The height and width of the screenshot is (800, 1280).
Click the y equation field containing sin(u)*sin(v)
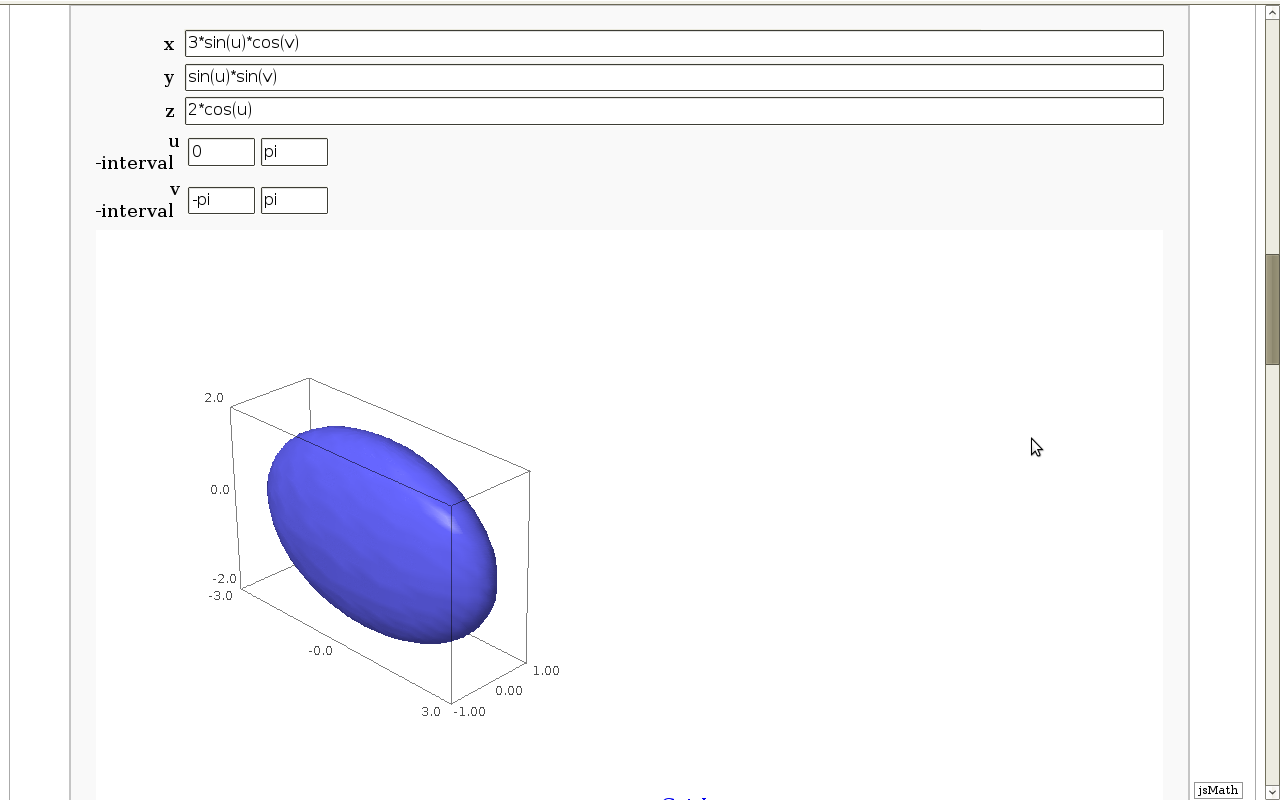[673, 77]
